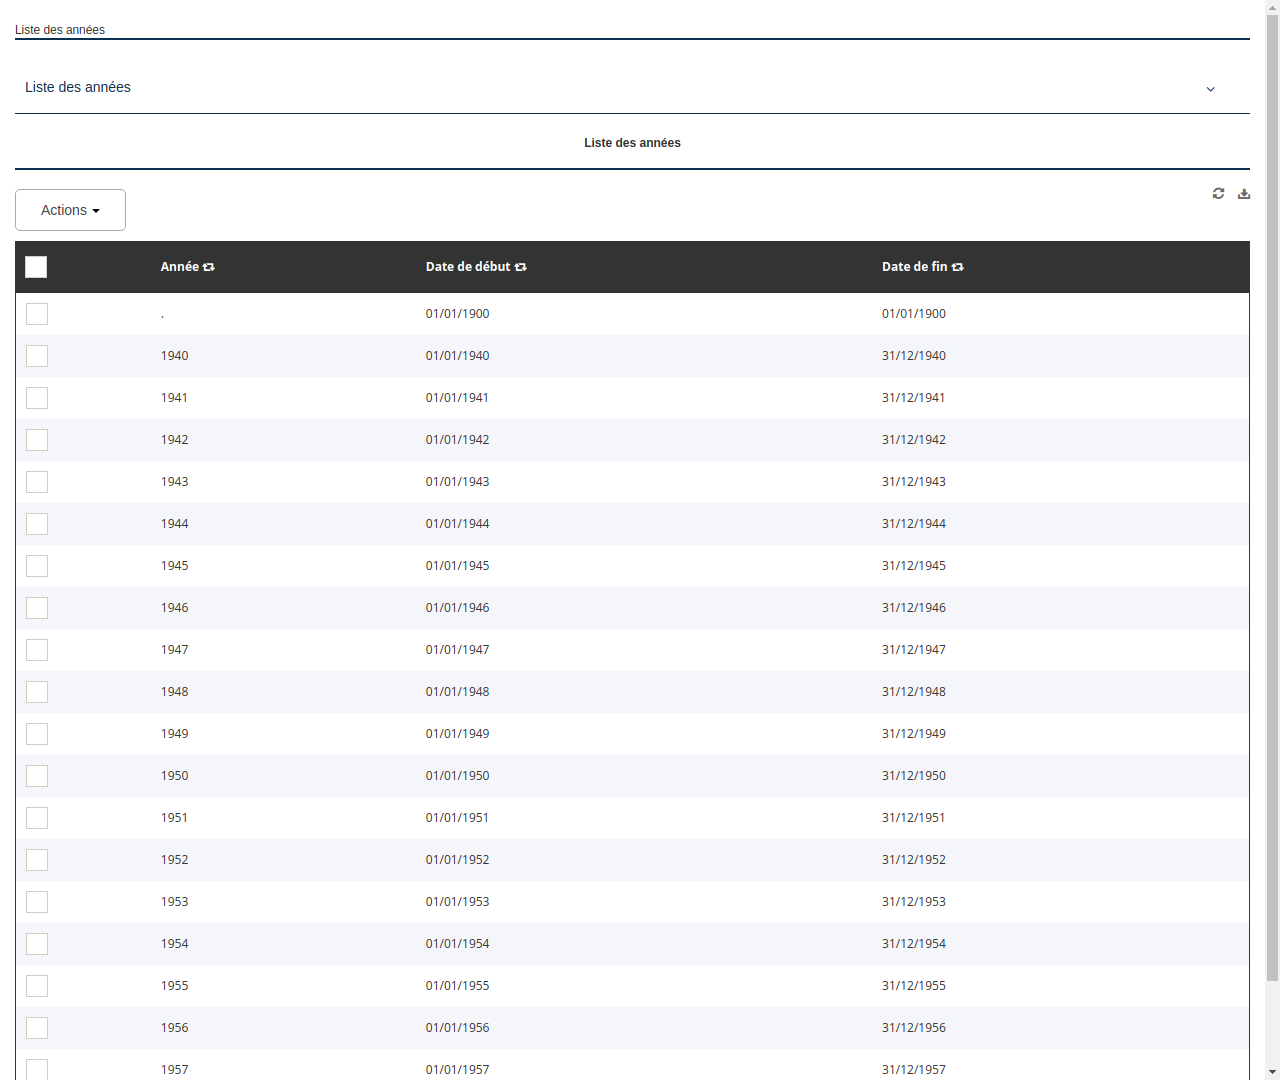
Task: Check the row checkbox for year 1950
Action: point(37,776)
